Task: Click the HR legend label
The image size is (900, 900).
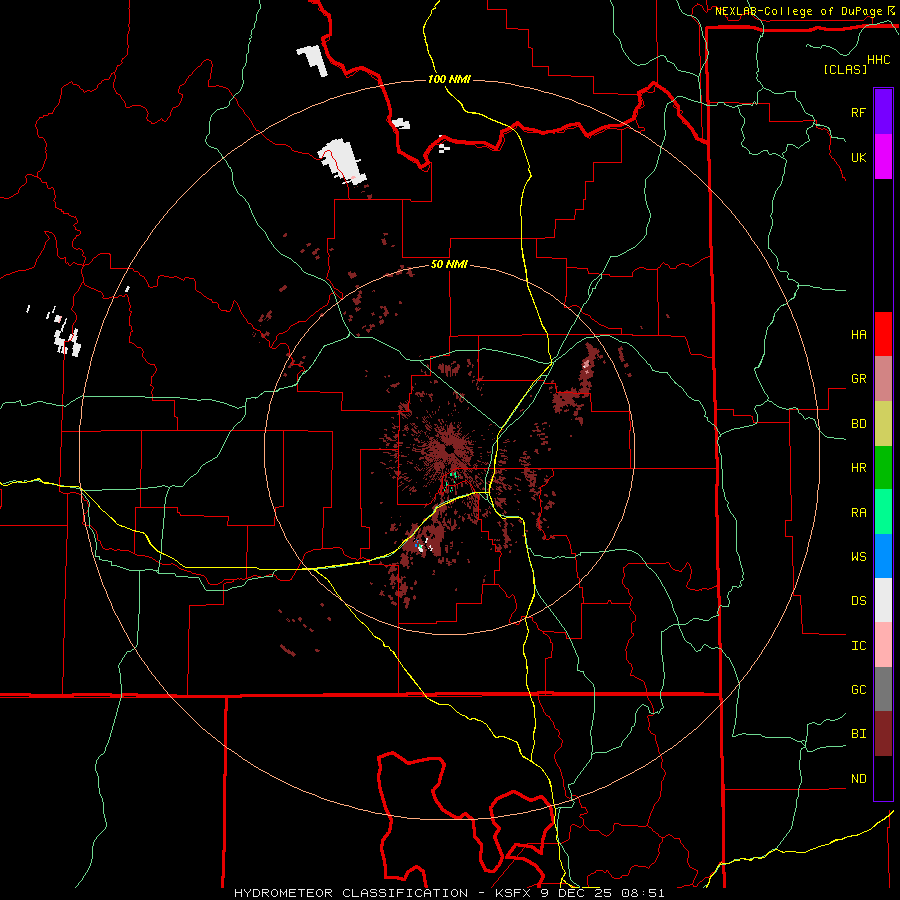Action: pos(858,468)
